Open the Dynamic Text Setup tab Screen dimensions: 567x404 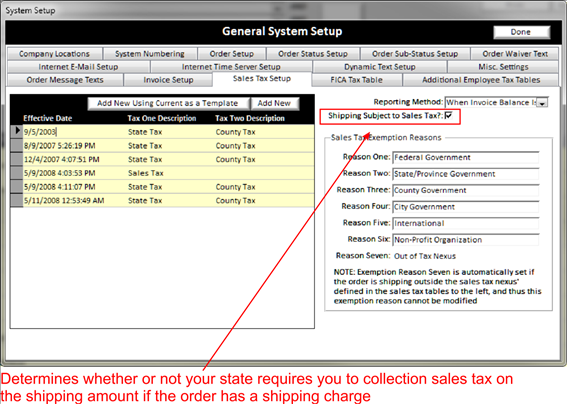click(x=380, y=67)
